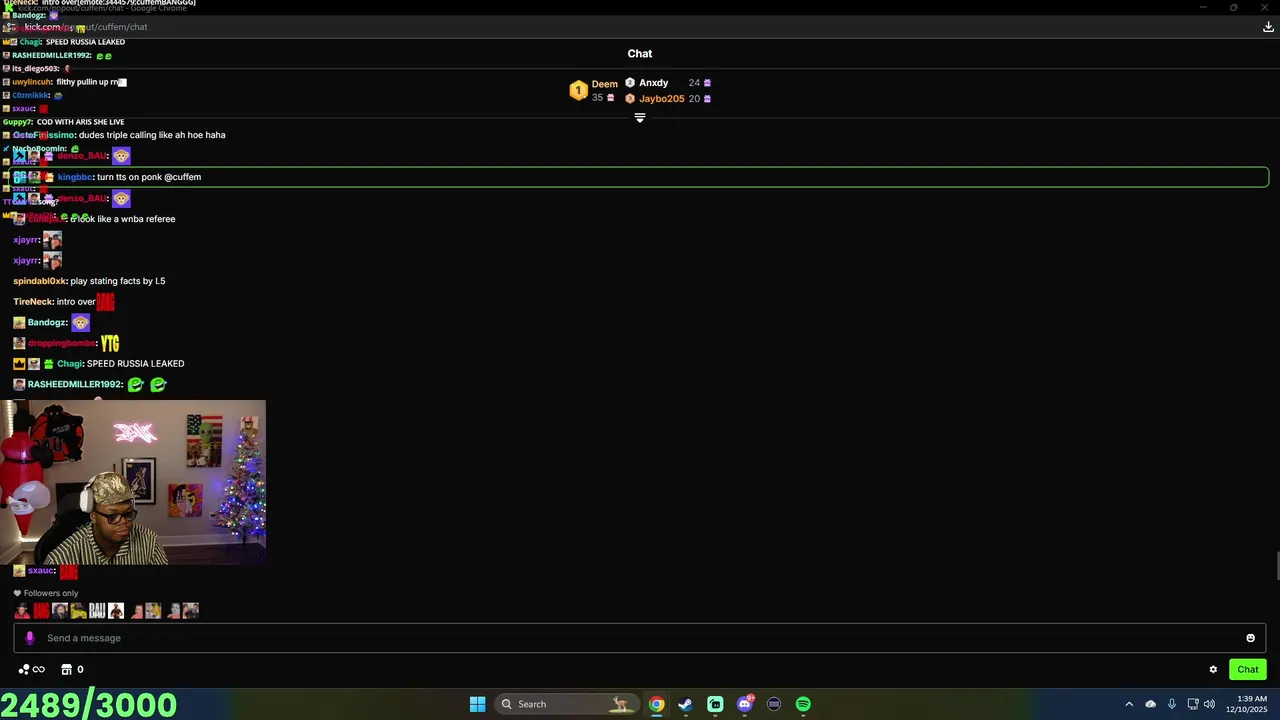The height and width of the screenshot is (720, 1280).
Task: Click the BAU text emote in quick emotes
Action: (x=97, y=611)
